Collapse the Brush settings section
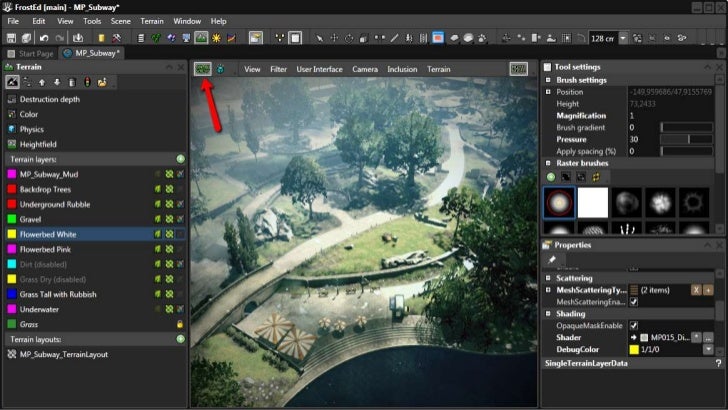728x410 pixels. [x=548, y=80]
